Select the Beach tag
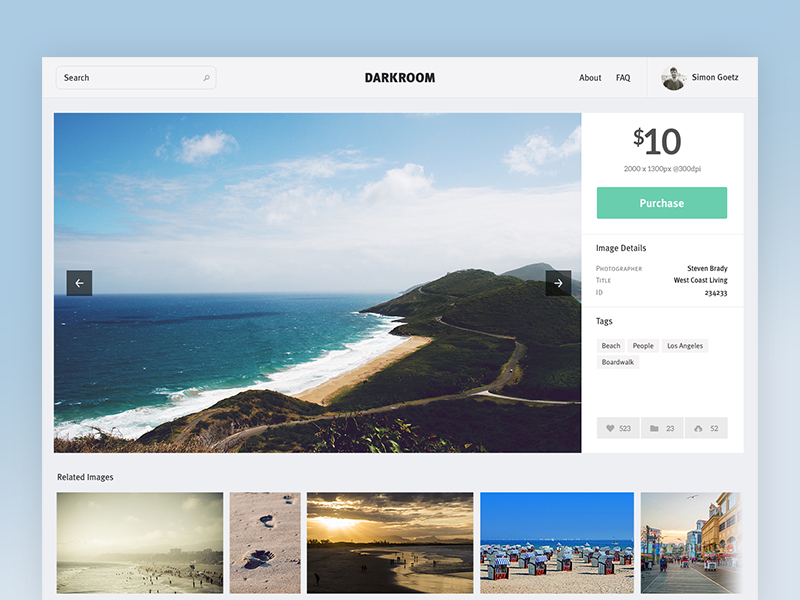Viewport: 800px width, 600px height. [611, 345]
